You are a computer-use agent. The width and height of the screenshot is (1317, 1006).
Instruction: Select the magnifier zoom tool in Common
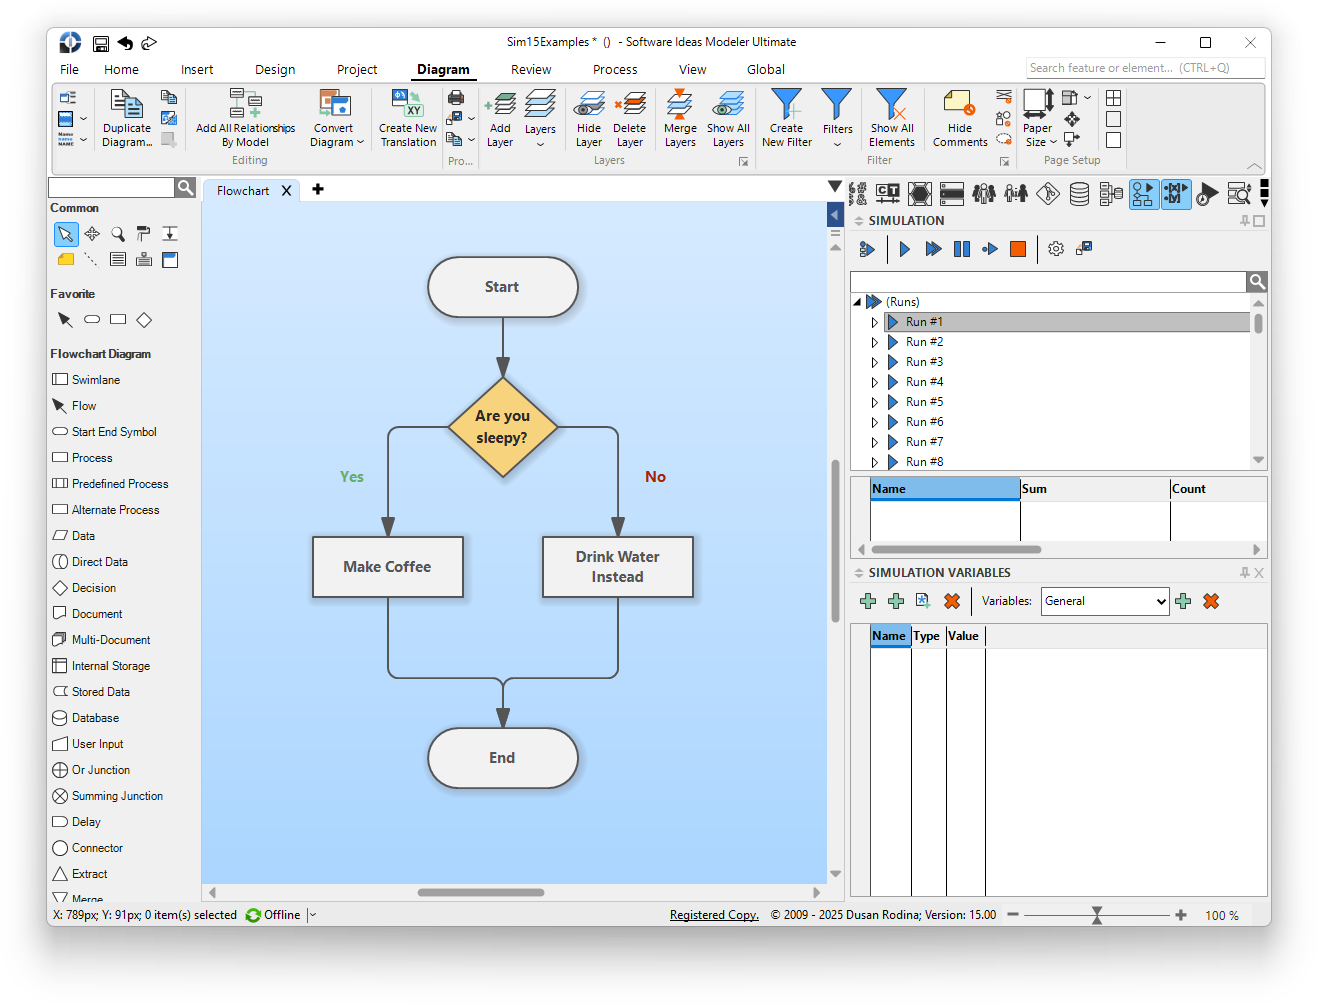click(x=118, y=234)
